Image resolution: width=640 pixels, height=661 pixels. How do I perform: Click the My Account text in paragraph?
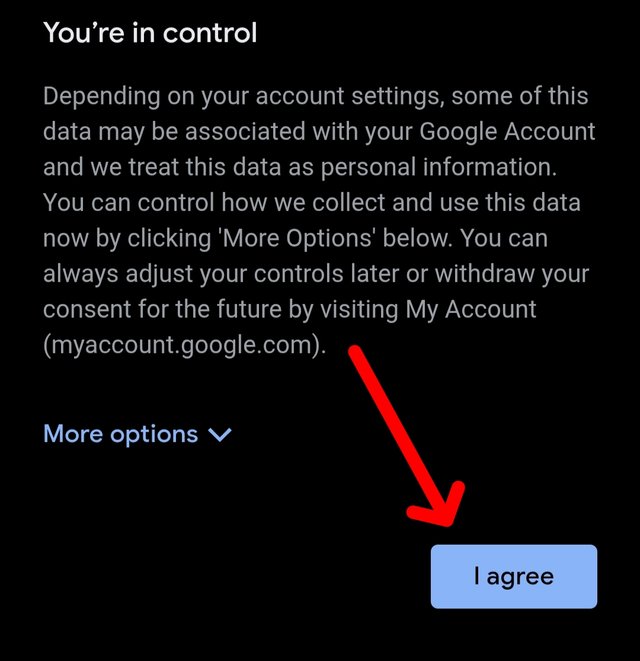point(470,309)
